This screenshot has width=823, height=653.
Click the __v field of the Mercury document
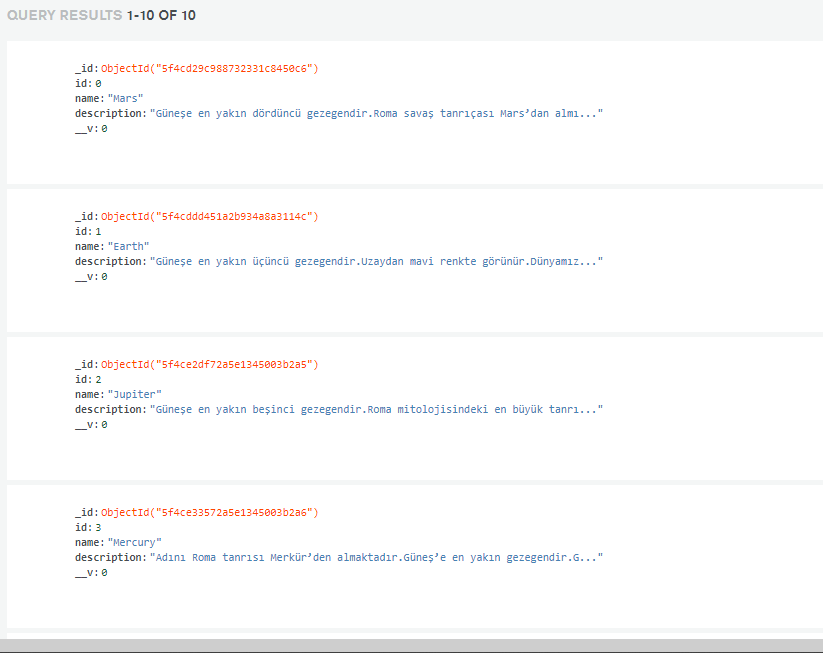point(91,573)
